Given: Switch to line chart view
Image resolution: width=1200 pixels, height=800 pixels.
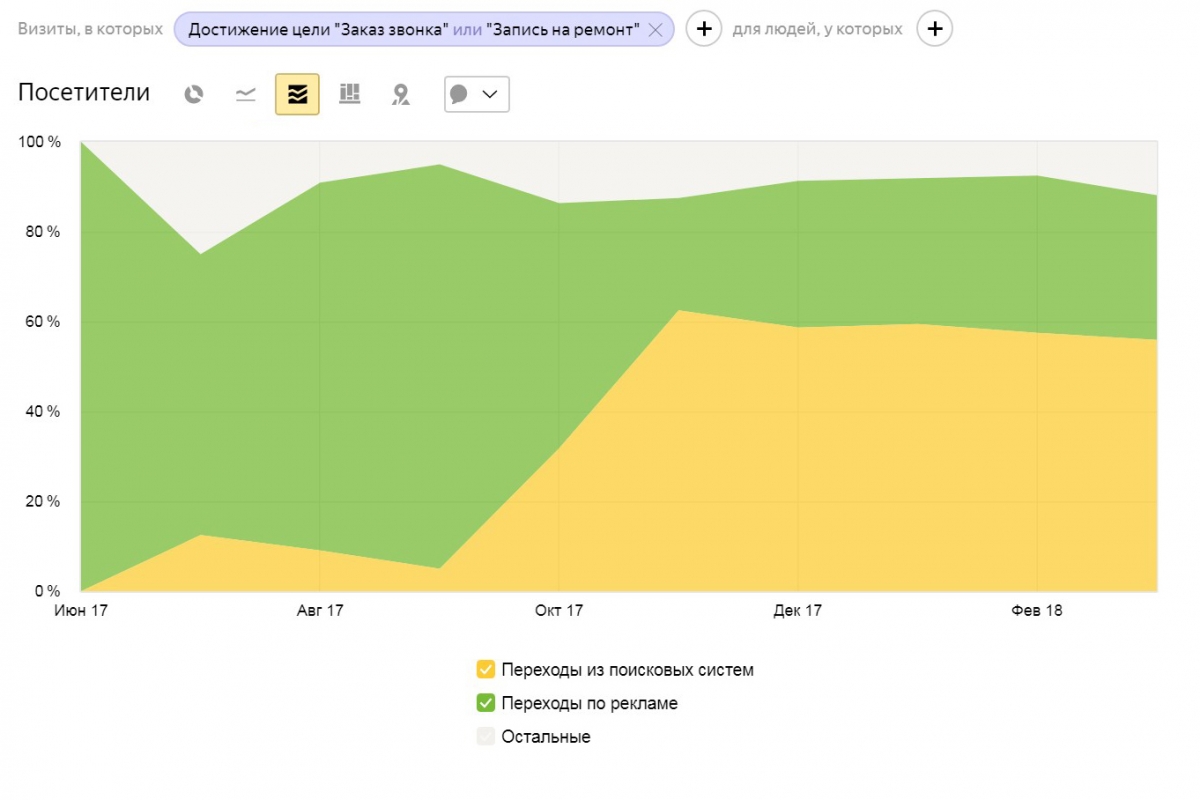Looking at the screenshot, I should 246,94.
